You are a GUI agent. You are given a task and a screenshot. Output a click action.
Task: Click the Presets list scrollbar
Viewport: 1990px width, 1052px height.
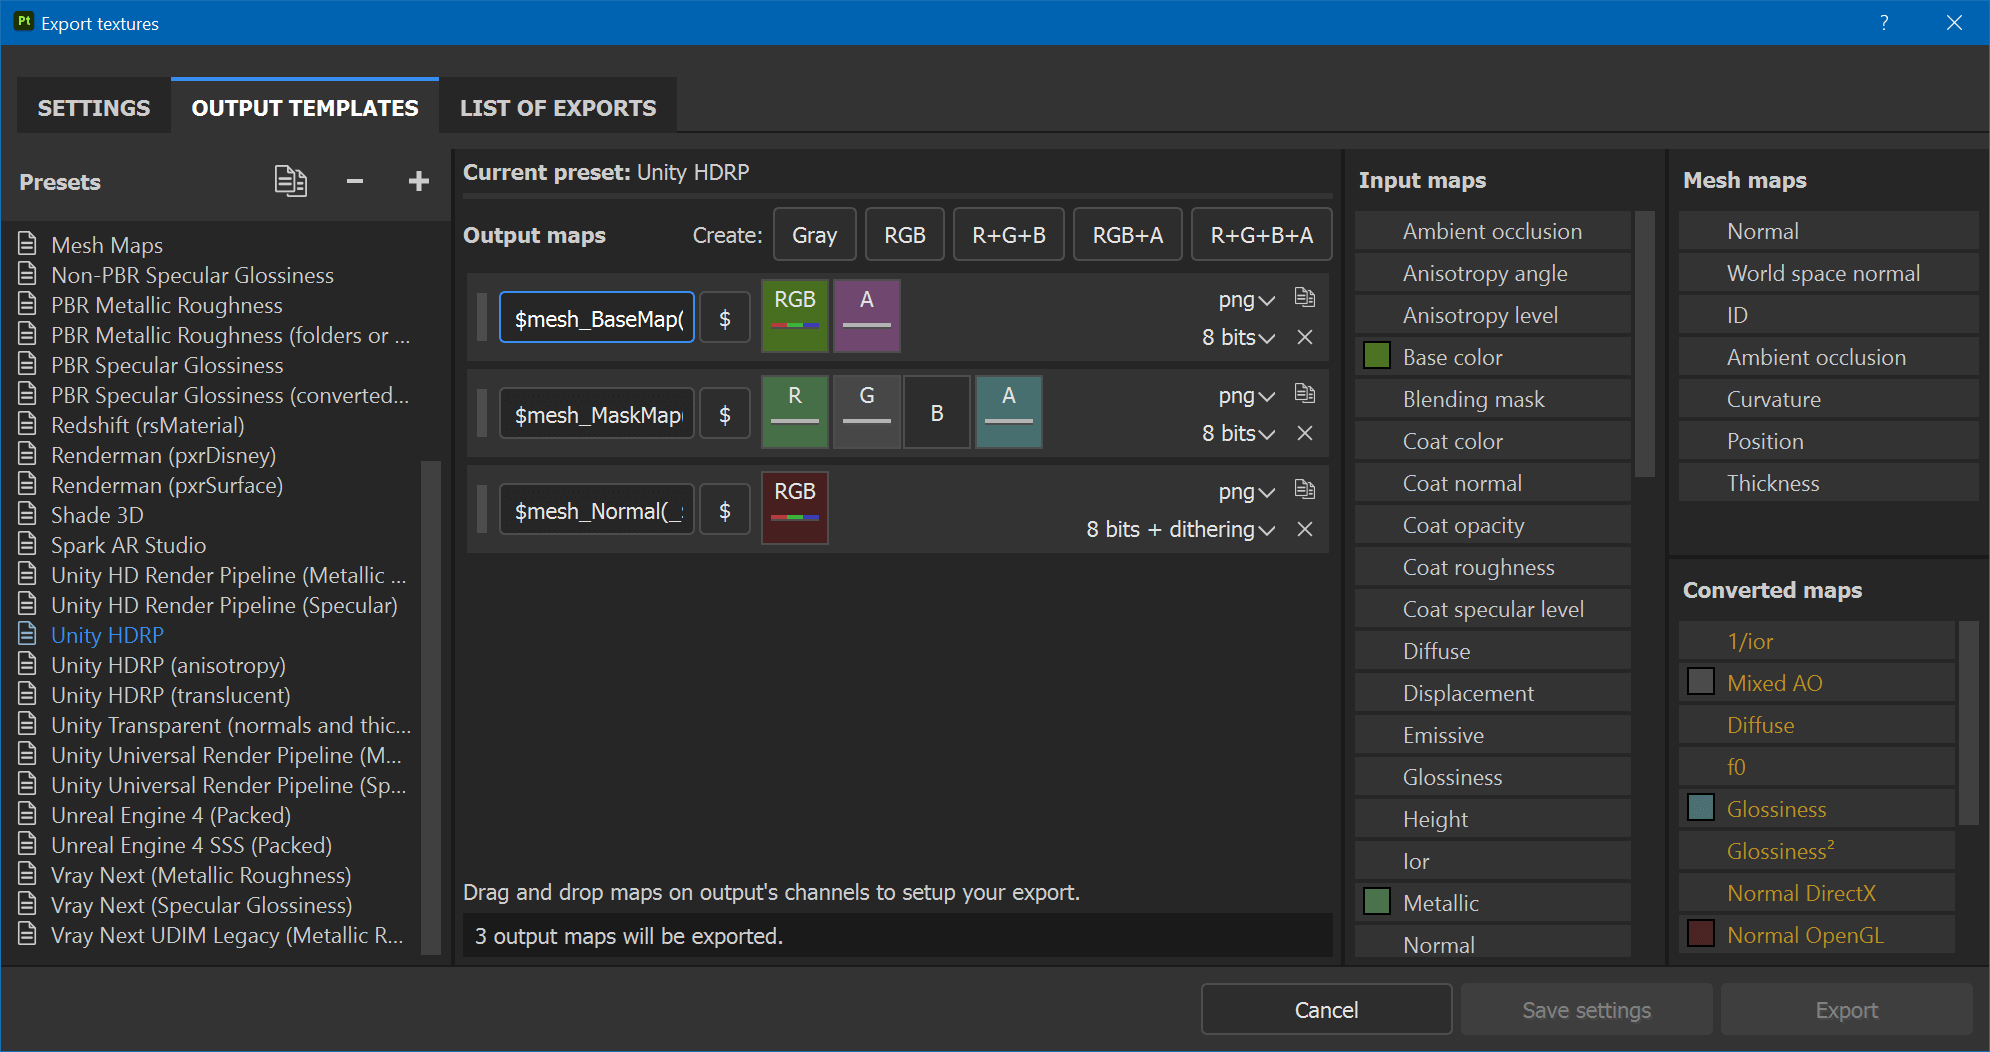431,707
